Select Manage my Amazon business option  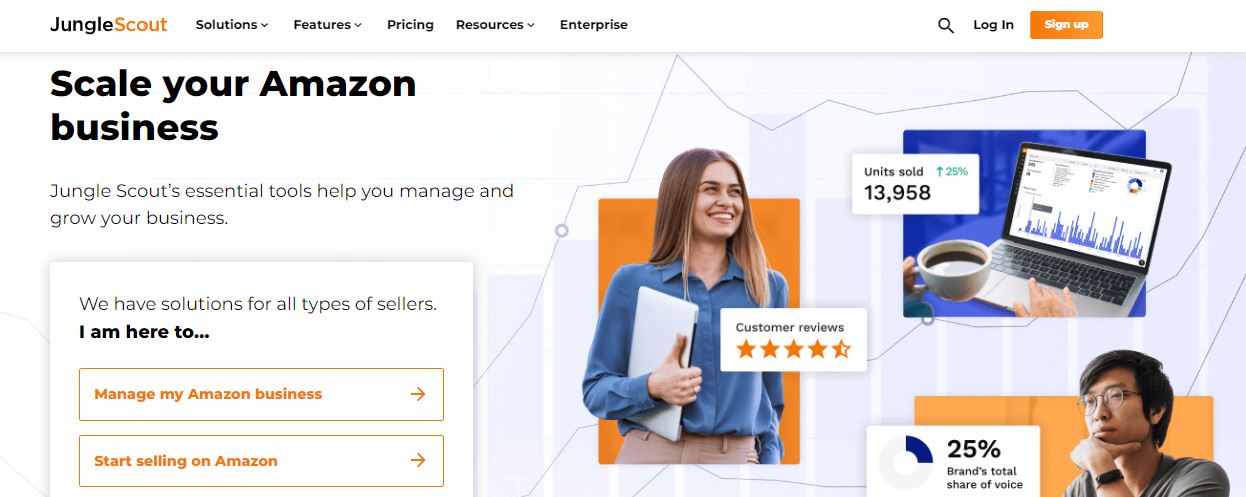(x=261, y=394)
